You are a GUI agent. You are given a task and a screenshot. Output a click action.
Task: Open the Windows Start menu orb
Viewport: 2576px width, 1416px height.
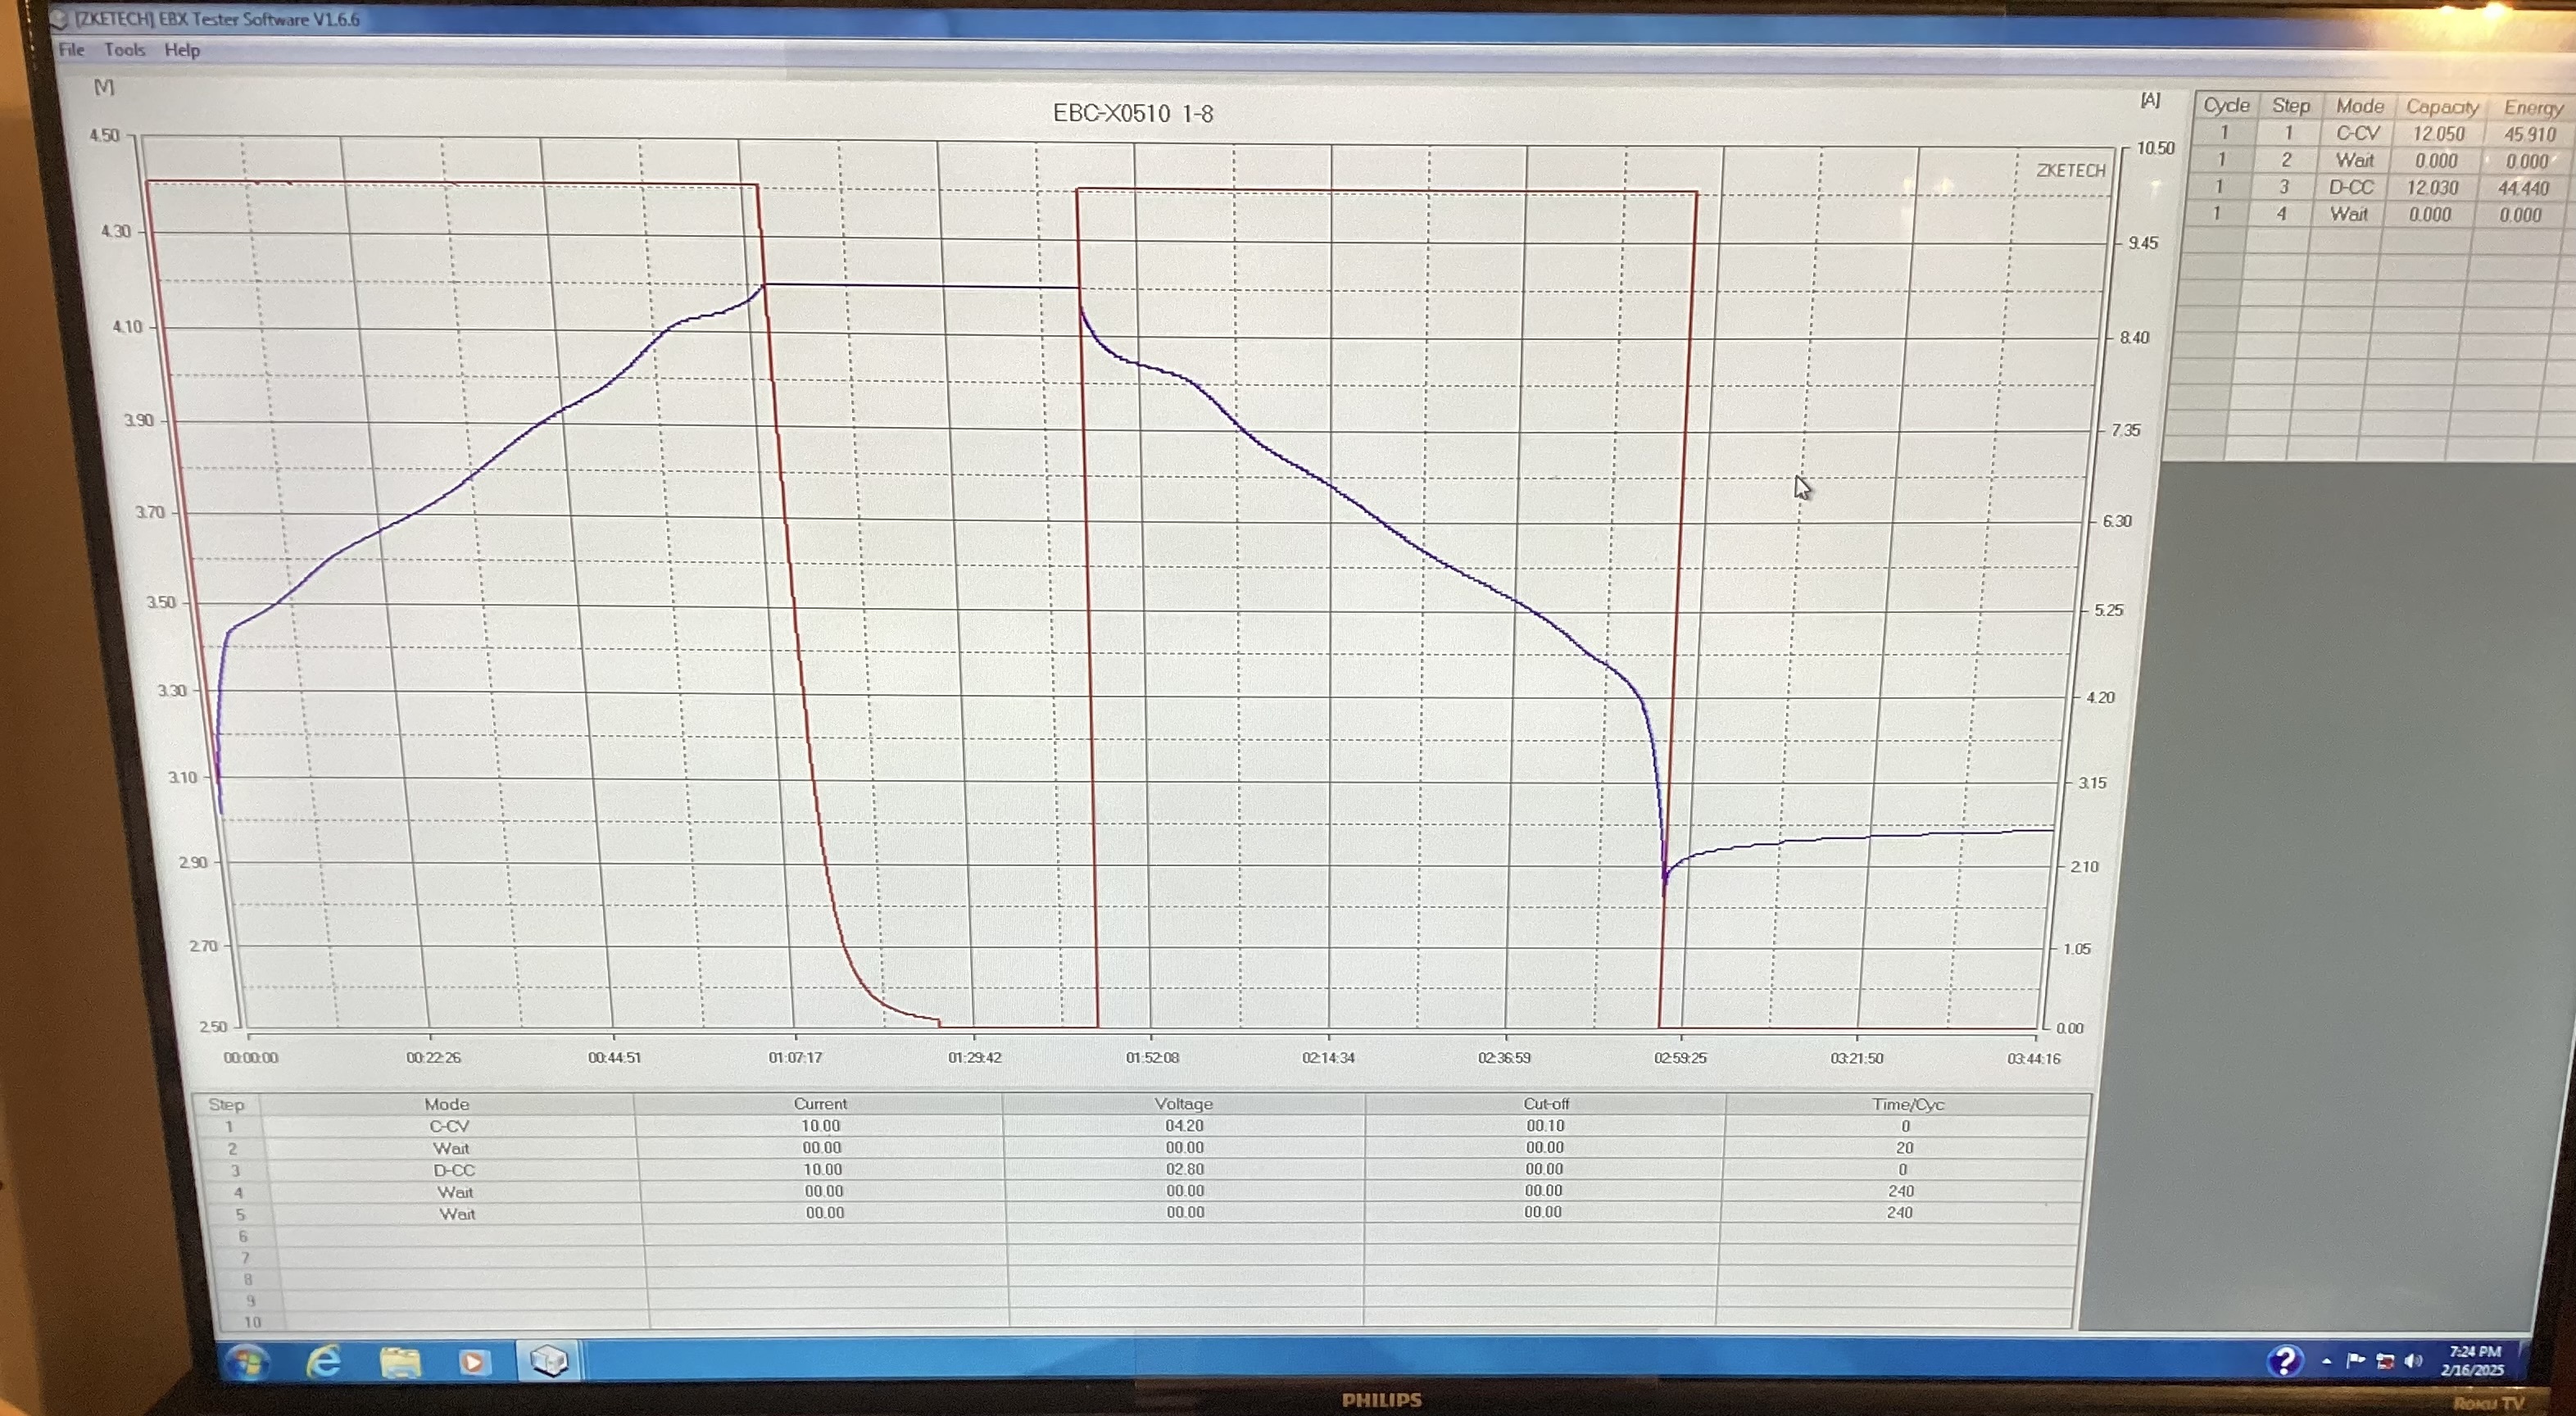tap(247, 1362)
